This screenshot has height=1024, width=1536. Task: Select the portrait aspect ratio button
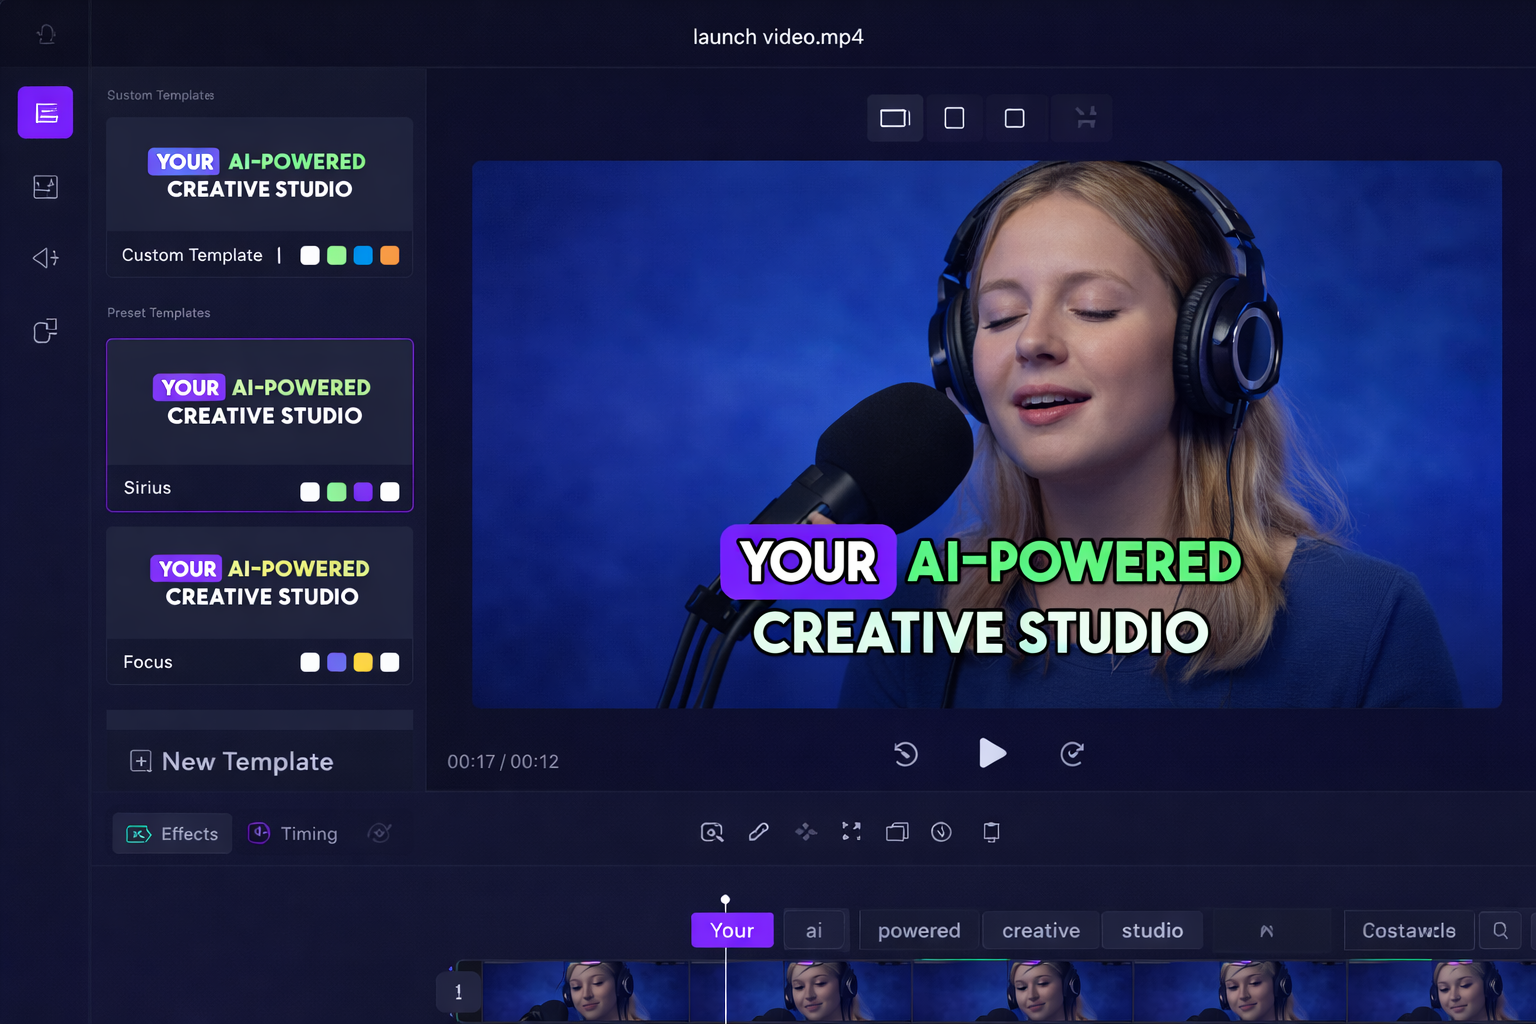[x=954, y=118]
